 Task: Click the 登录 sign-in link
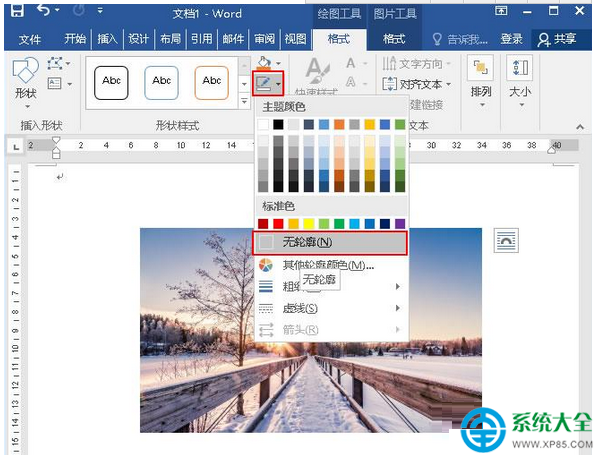(511, 39)
